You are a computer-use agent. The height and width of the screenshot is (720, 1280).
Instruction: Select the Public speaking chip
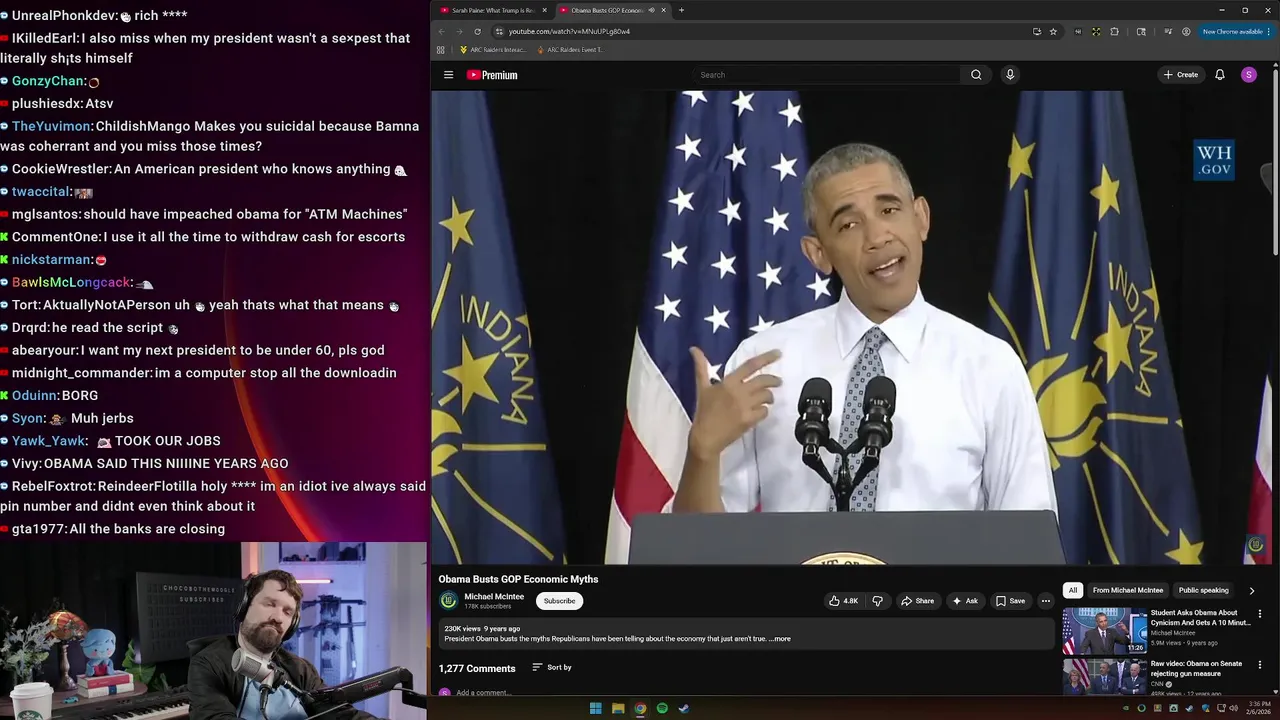click(x=1203, y=590)
